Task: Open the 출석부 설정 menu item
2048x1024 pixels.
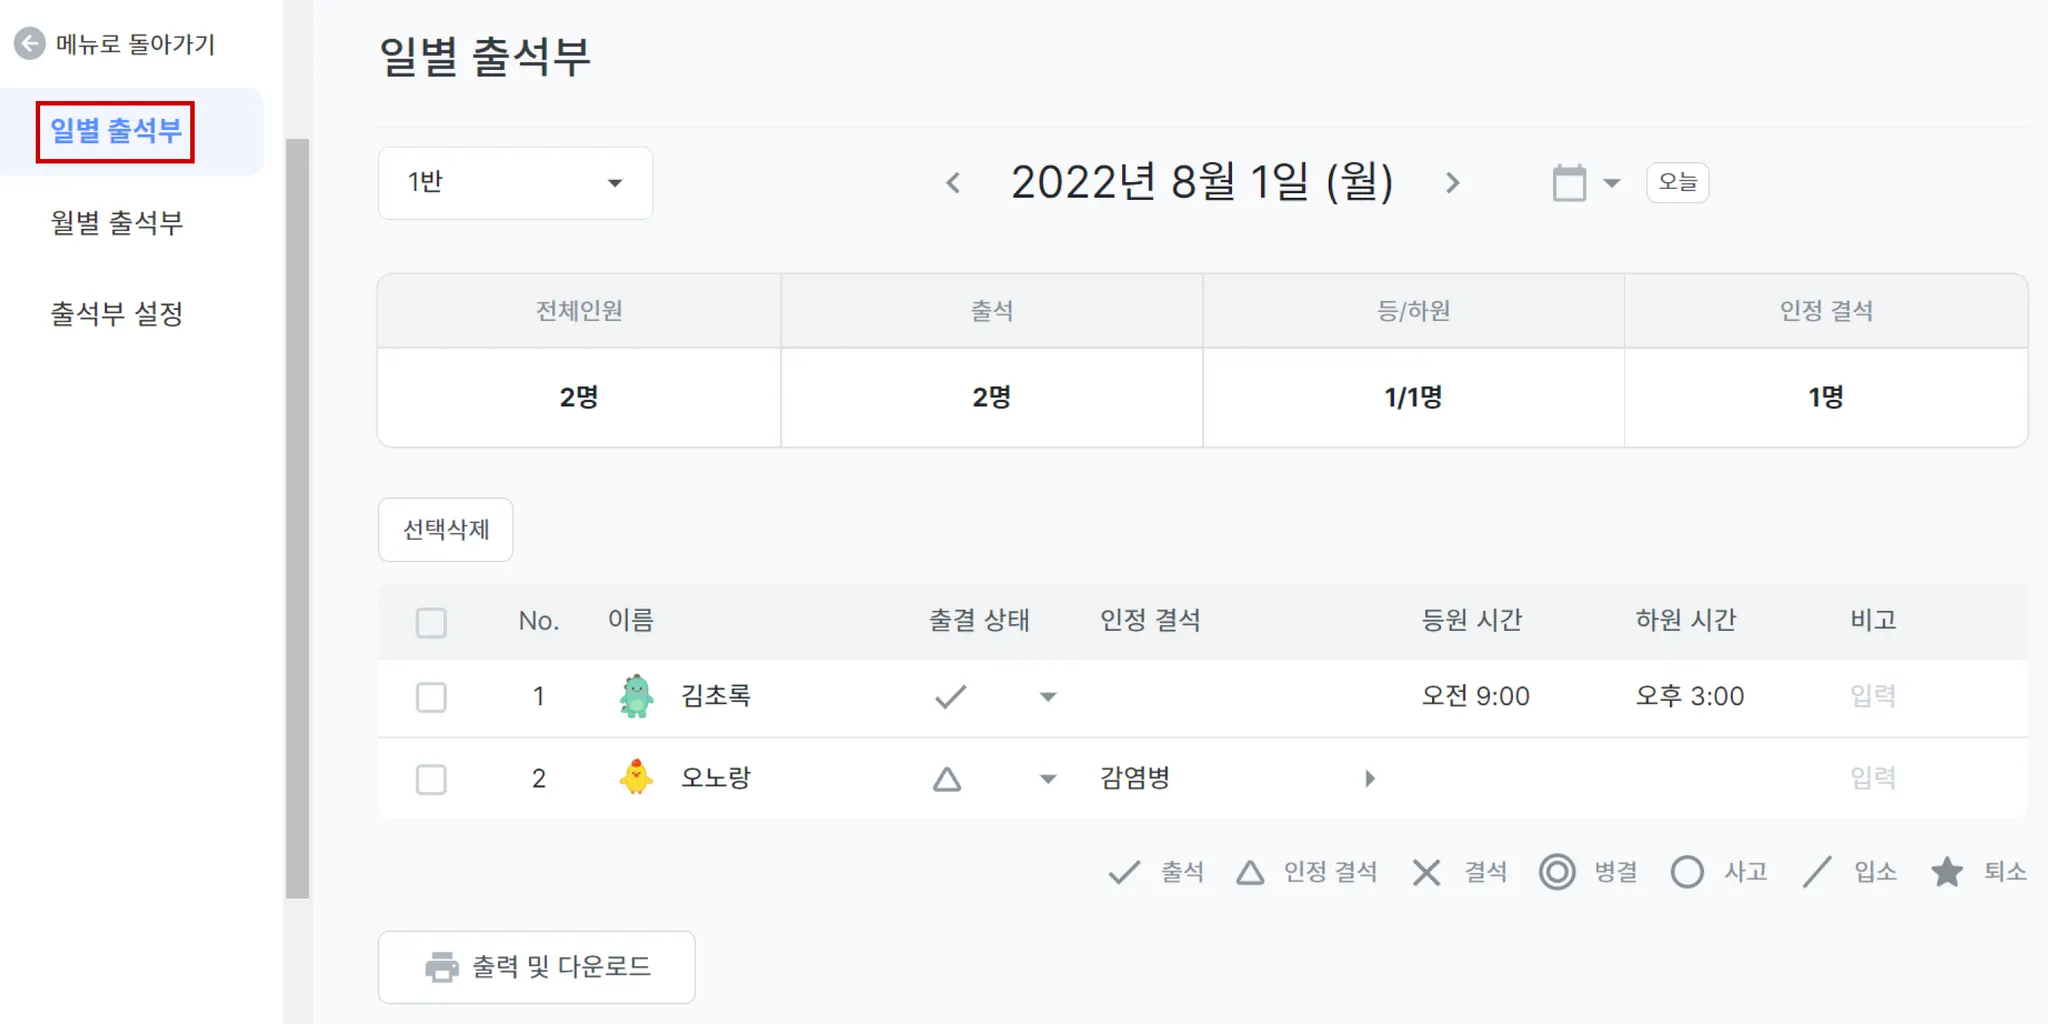Action: pyautogui.click(x=117, y=314)
